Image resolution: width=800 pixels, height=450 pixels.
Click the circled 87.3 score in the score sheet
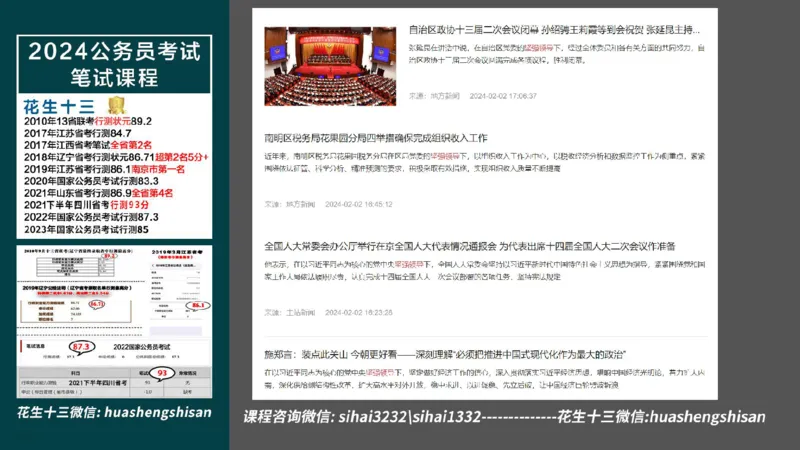pos(82,347)
